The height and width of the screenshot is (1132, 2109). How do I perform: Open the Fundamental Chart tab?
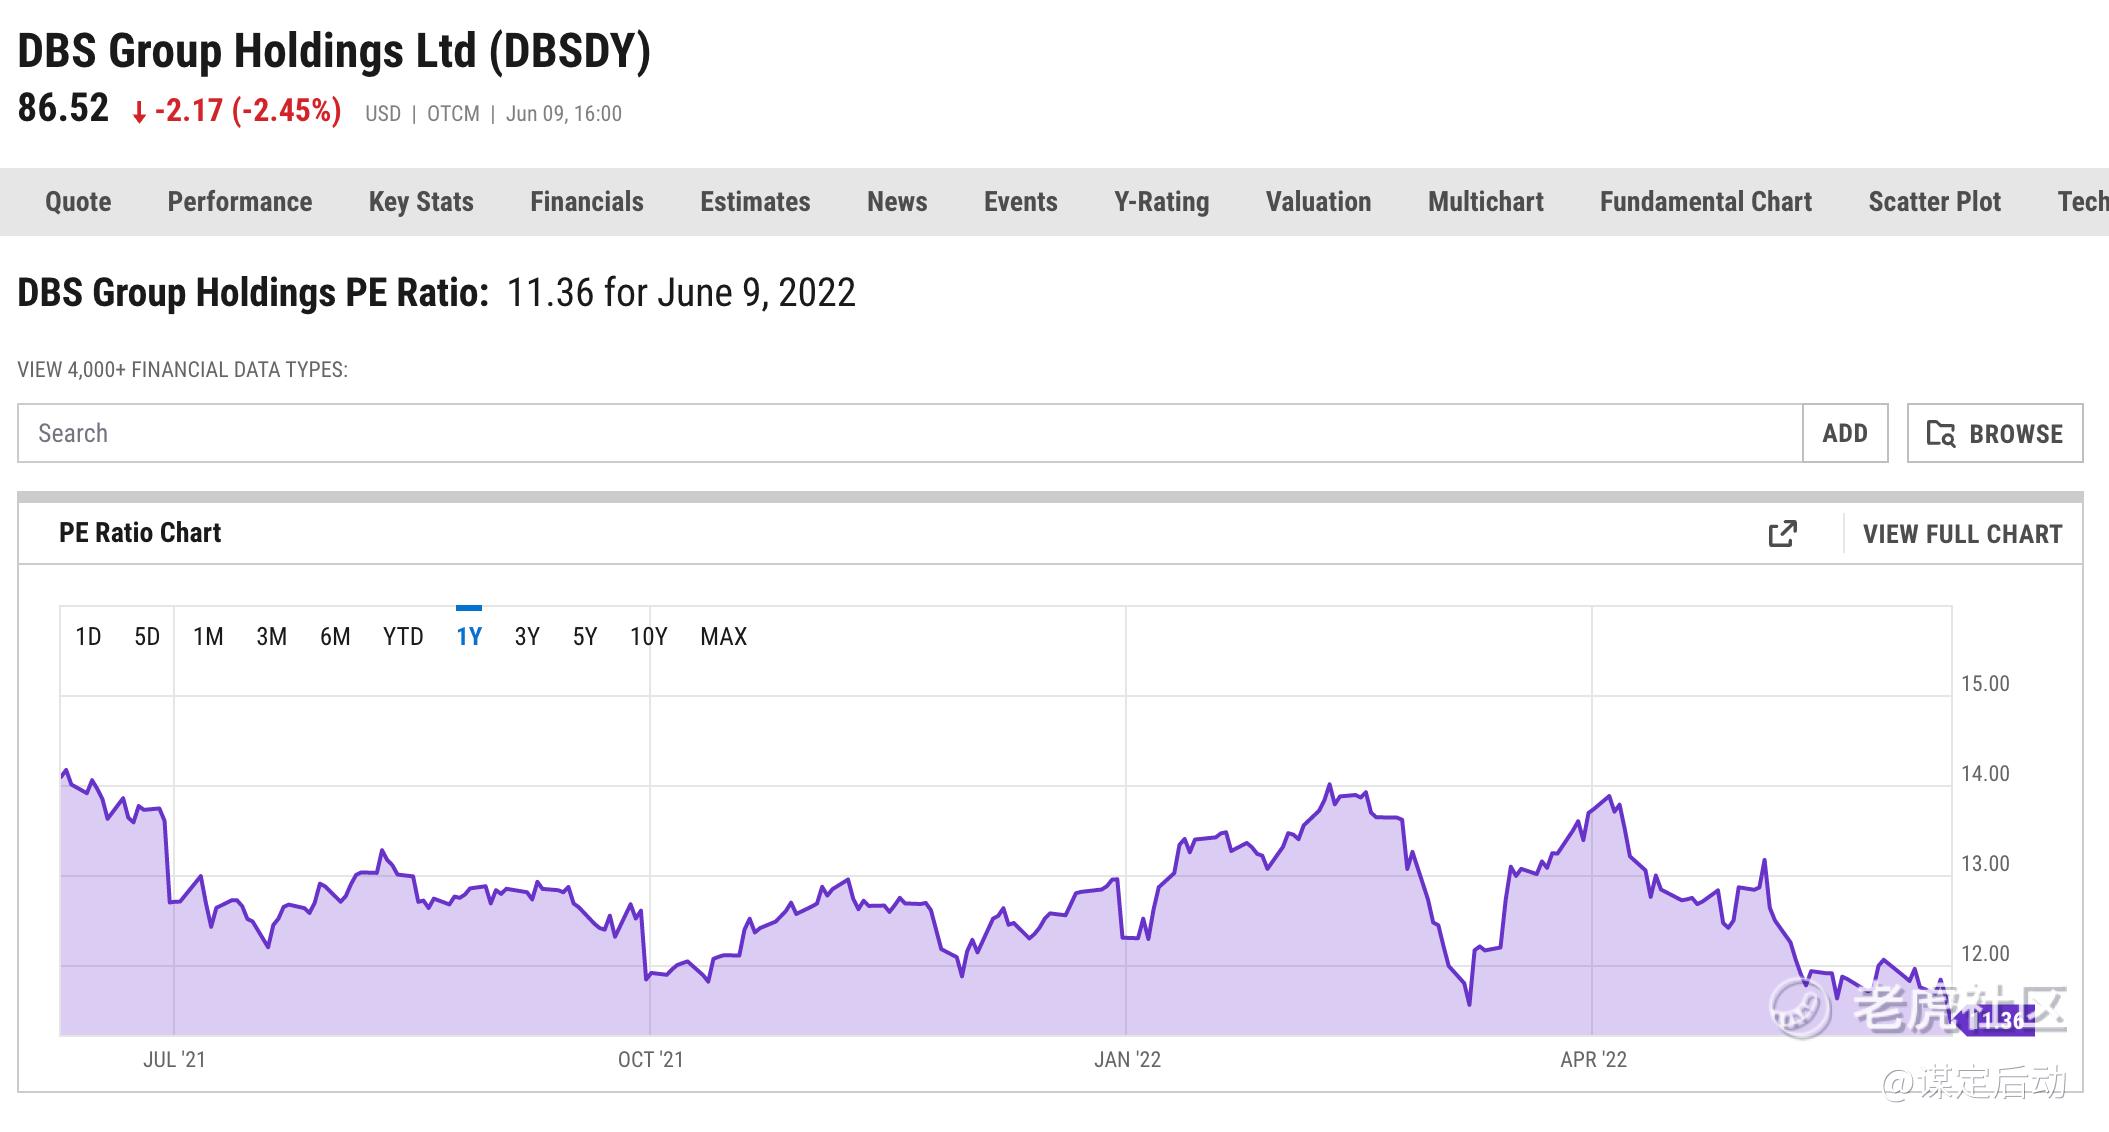pos(1705,202)
